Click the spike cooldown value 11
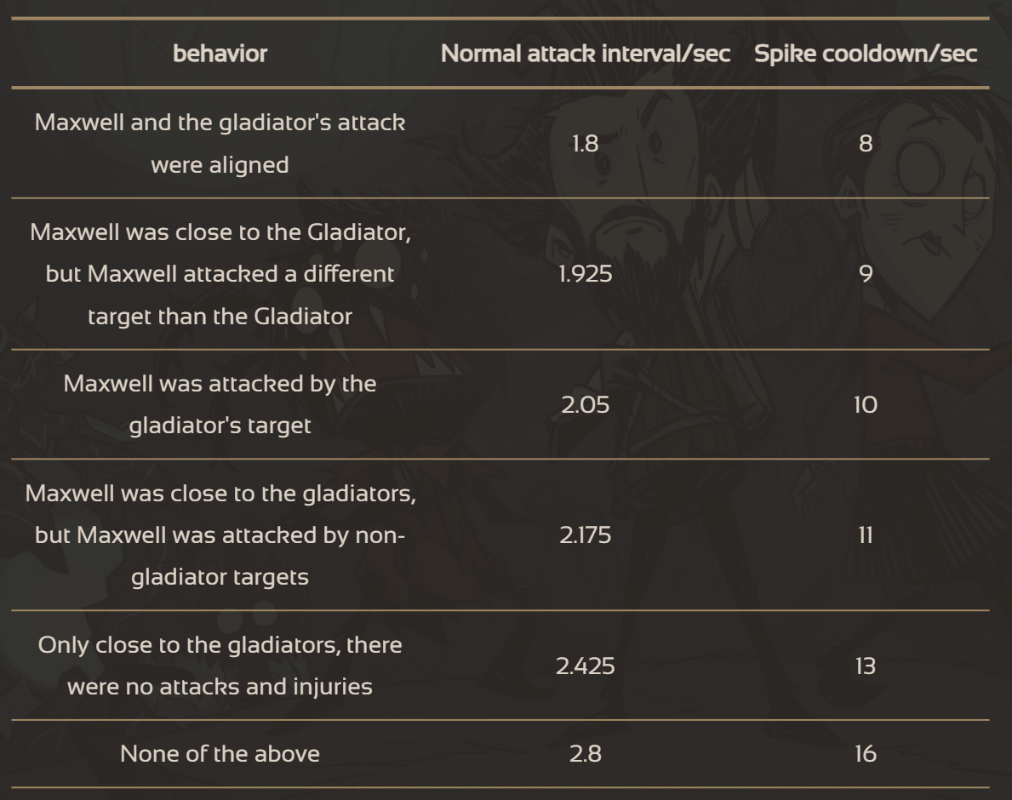Image resolution: width=1012 pixels, height=800 pixels. pyautogui.click(x=866, y=535)
